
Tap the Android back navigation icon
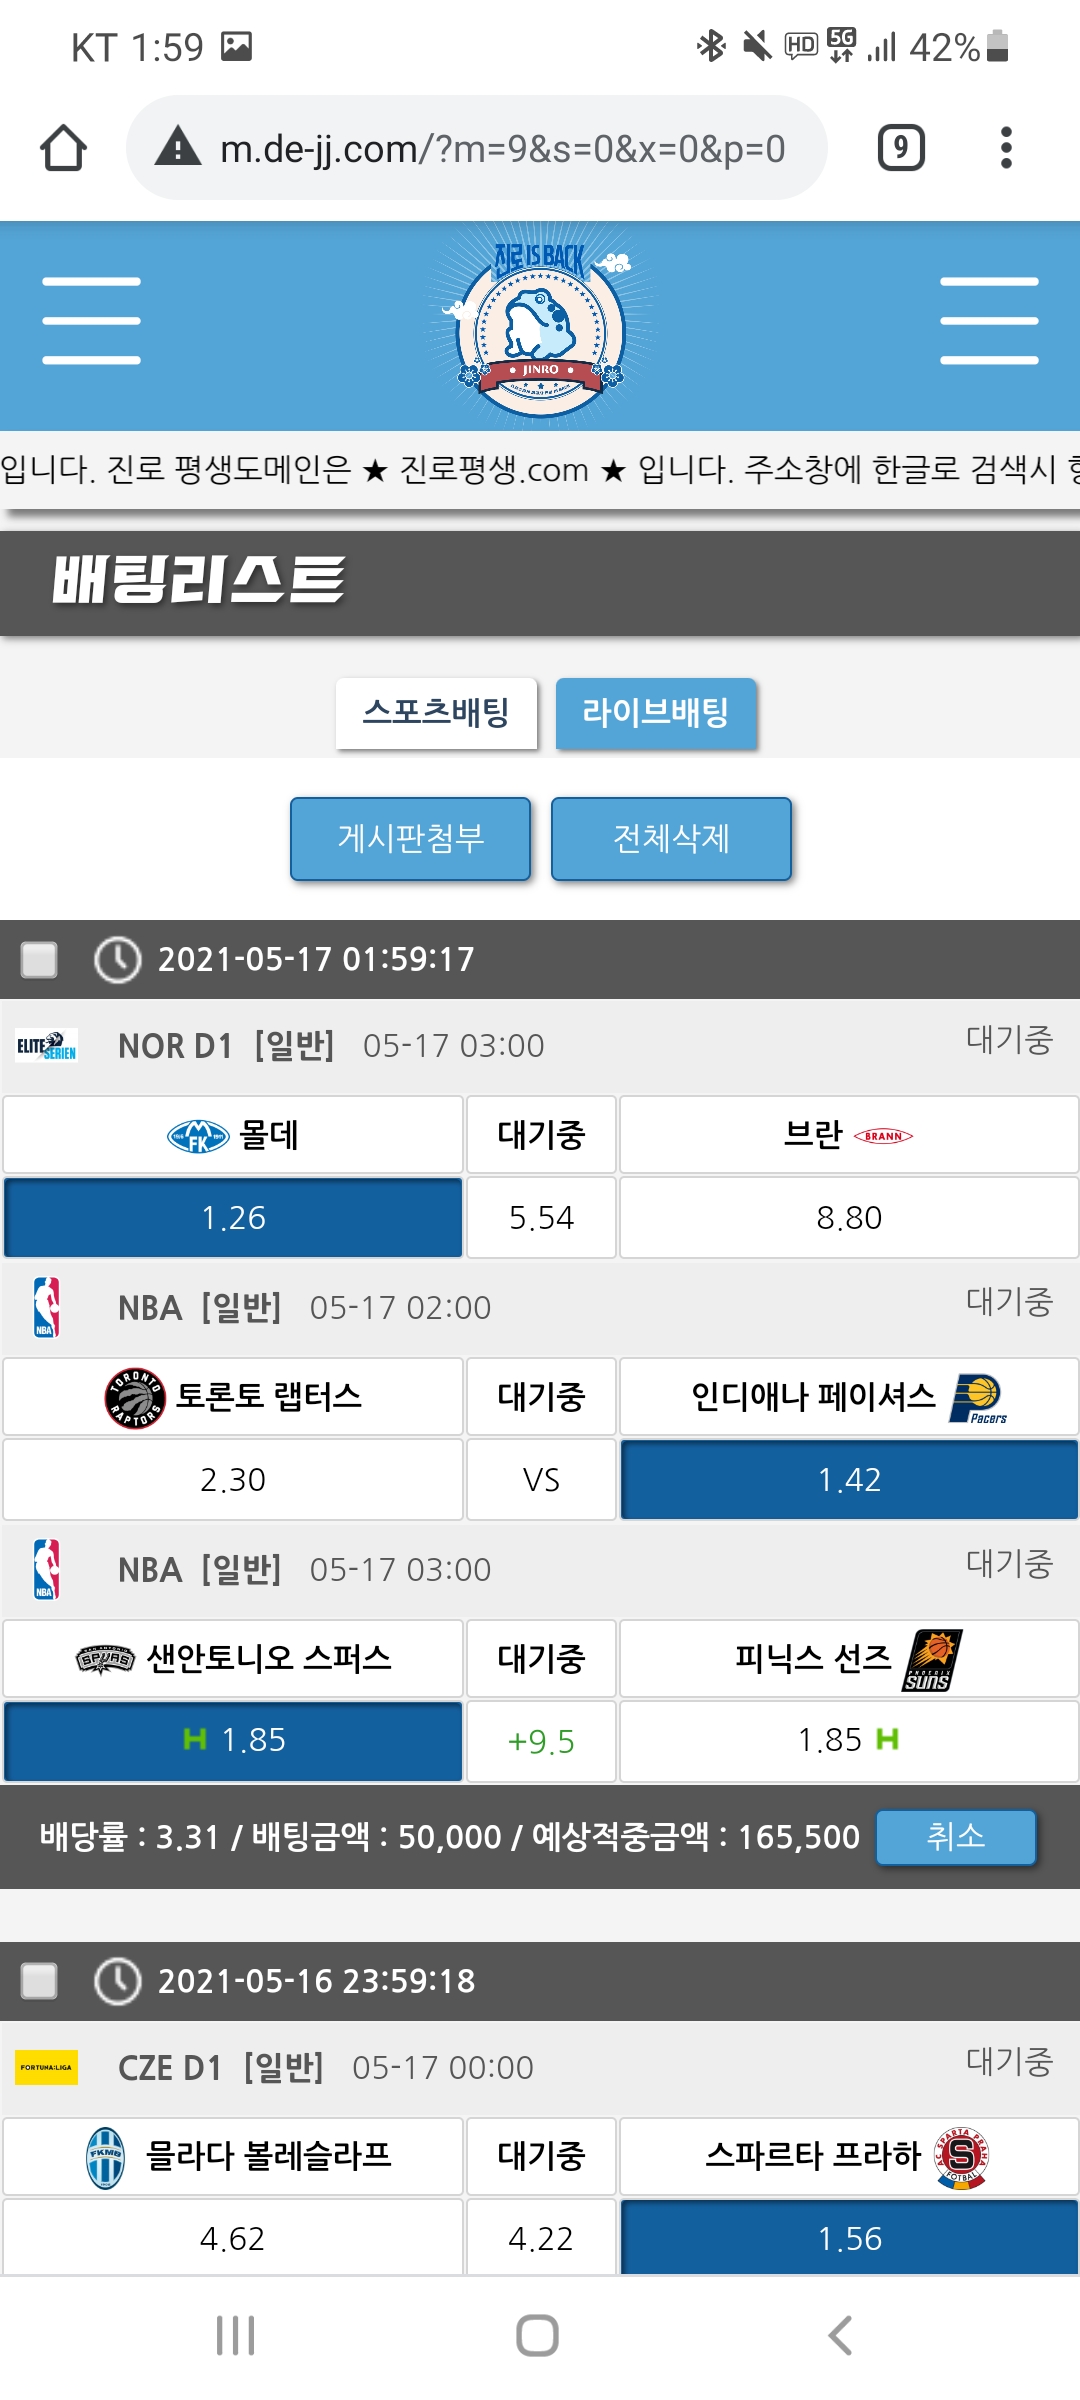(x=841, y=2336)
